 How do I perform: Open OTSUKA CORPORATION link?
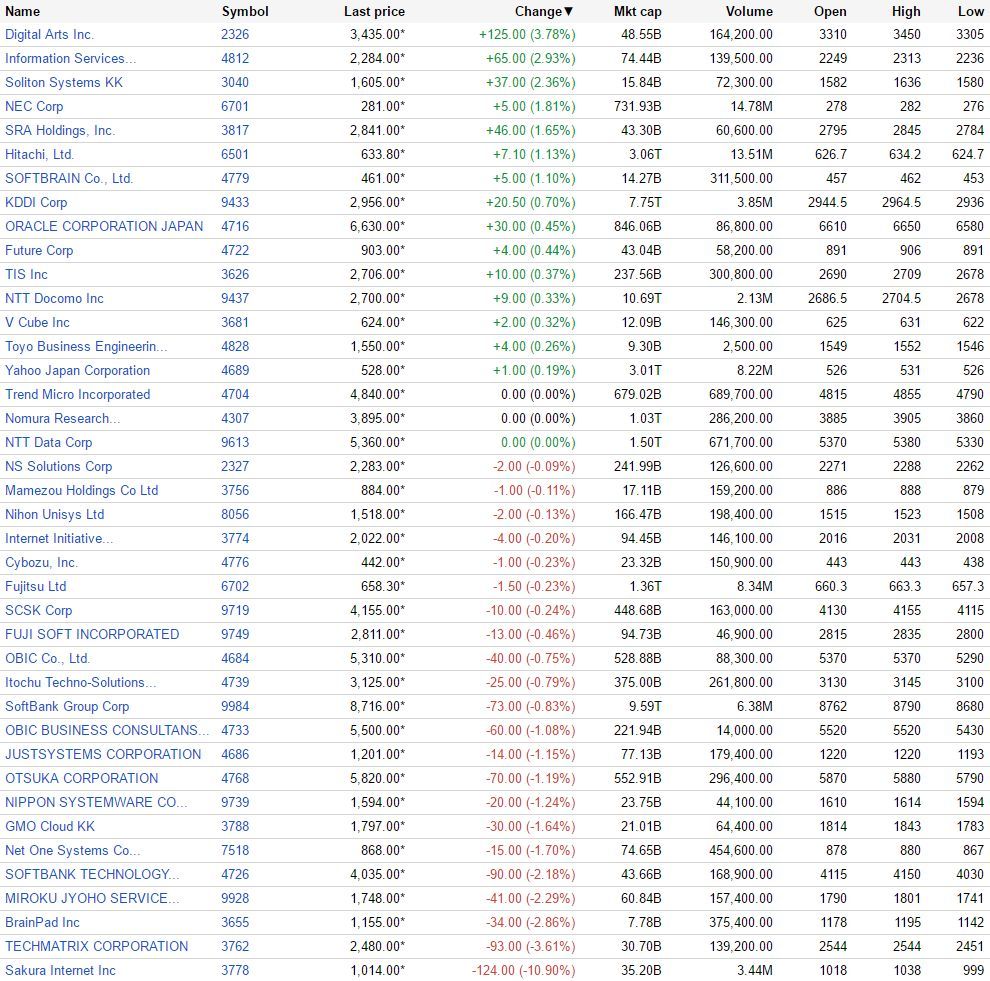(81, 778)
